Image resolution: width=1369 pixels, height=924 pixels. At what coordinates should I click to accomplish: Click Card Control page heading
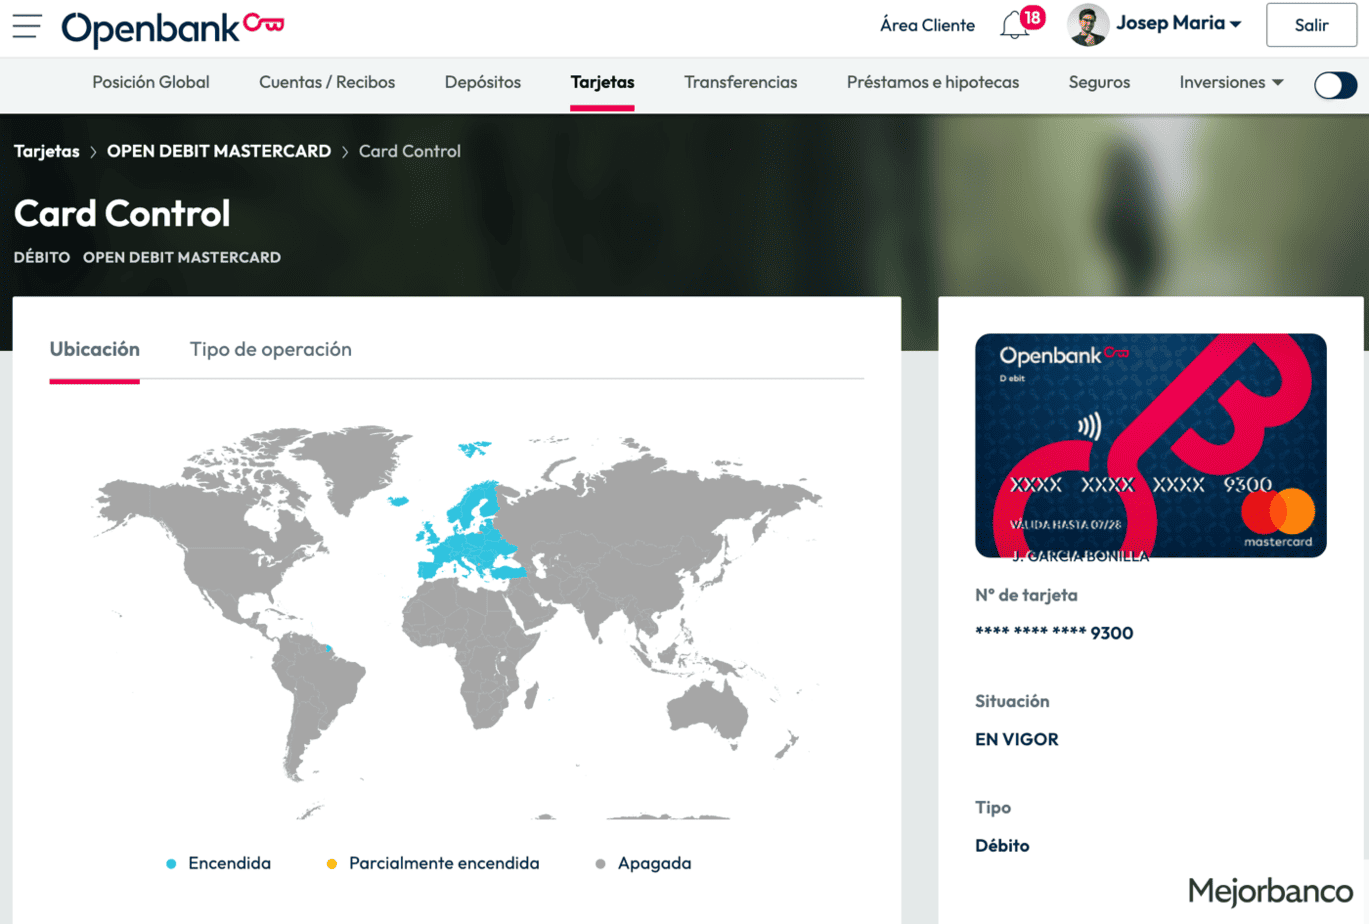tap(122, 213)
